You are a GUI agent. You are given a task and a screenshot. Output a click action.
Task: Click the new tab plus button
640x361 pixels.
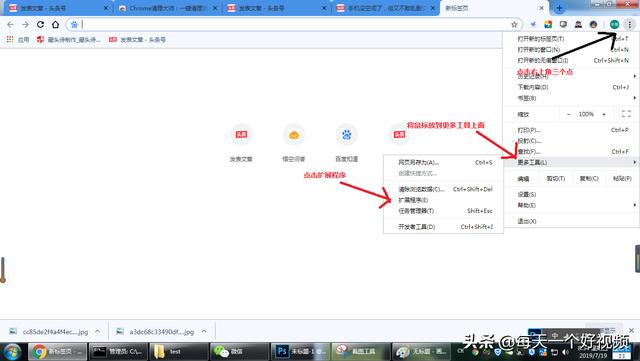pos(559,8)
